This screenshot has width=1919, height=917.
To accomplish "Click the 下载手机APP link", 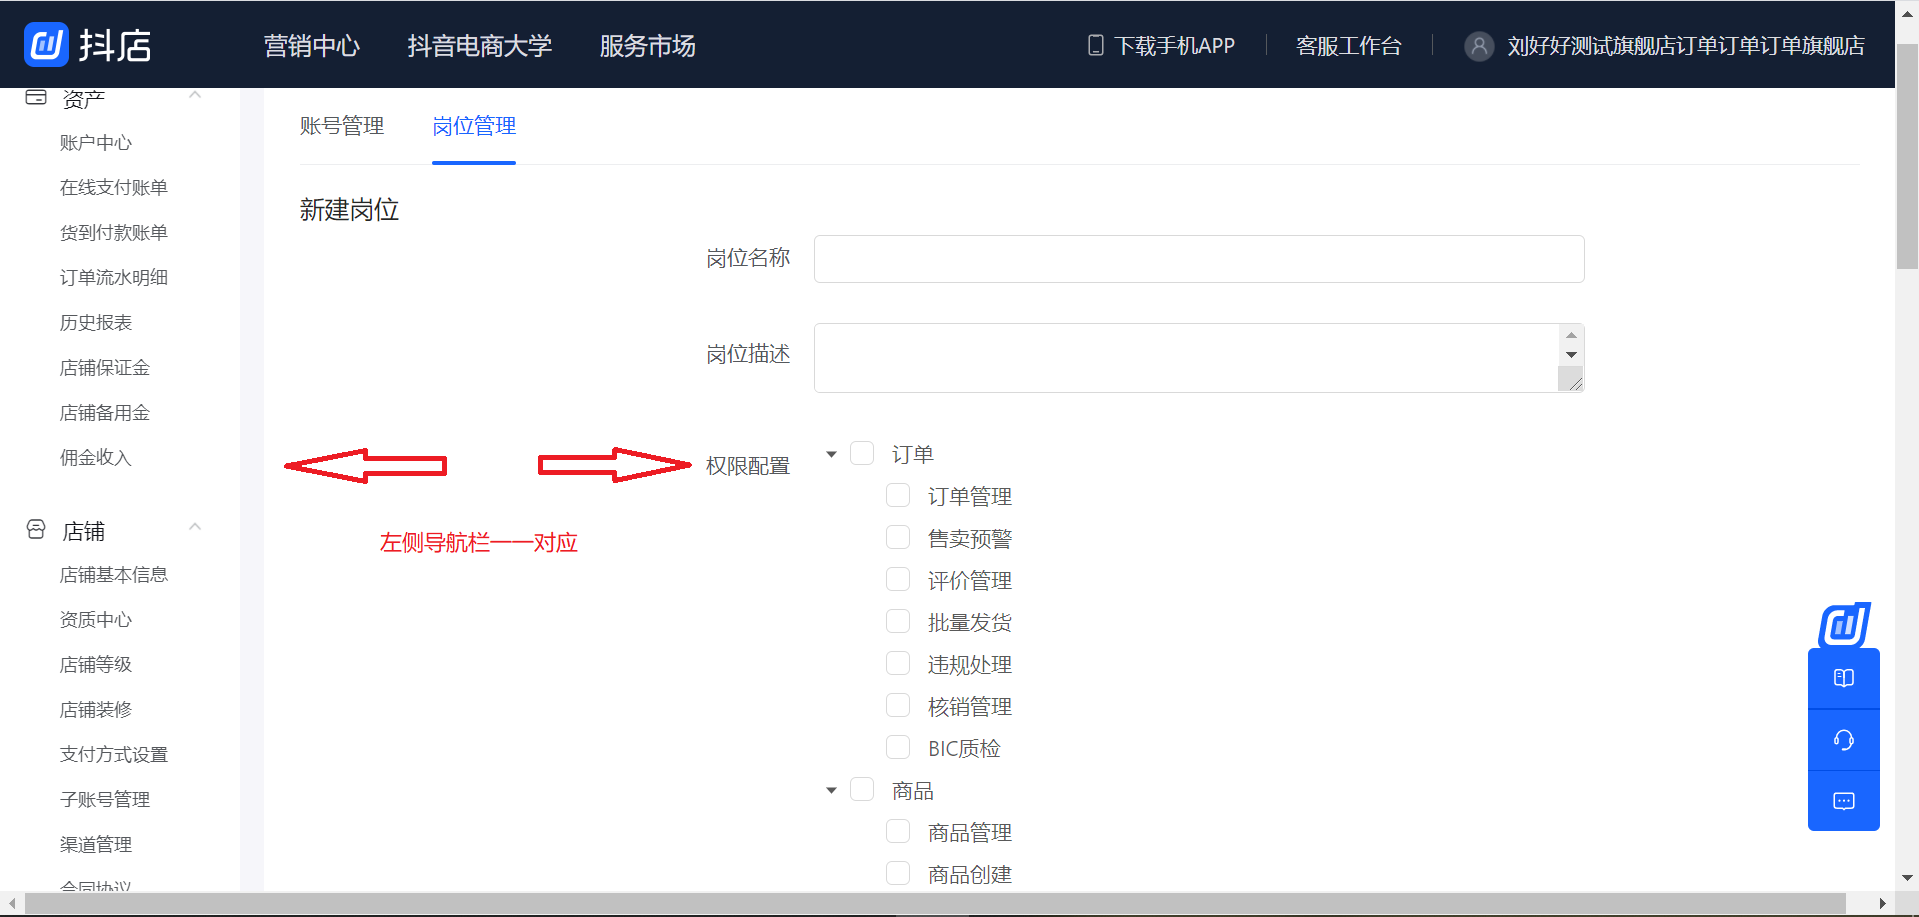I will tap(1175, 46).
